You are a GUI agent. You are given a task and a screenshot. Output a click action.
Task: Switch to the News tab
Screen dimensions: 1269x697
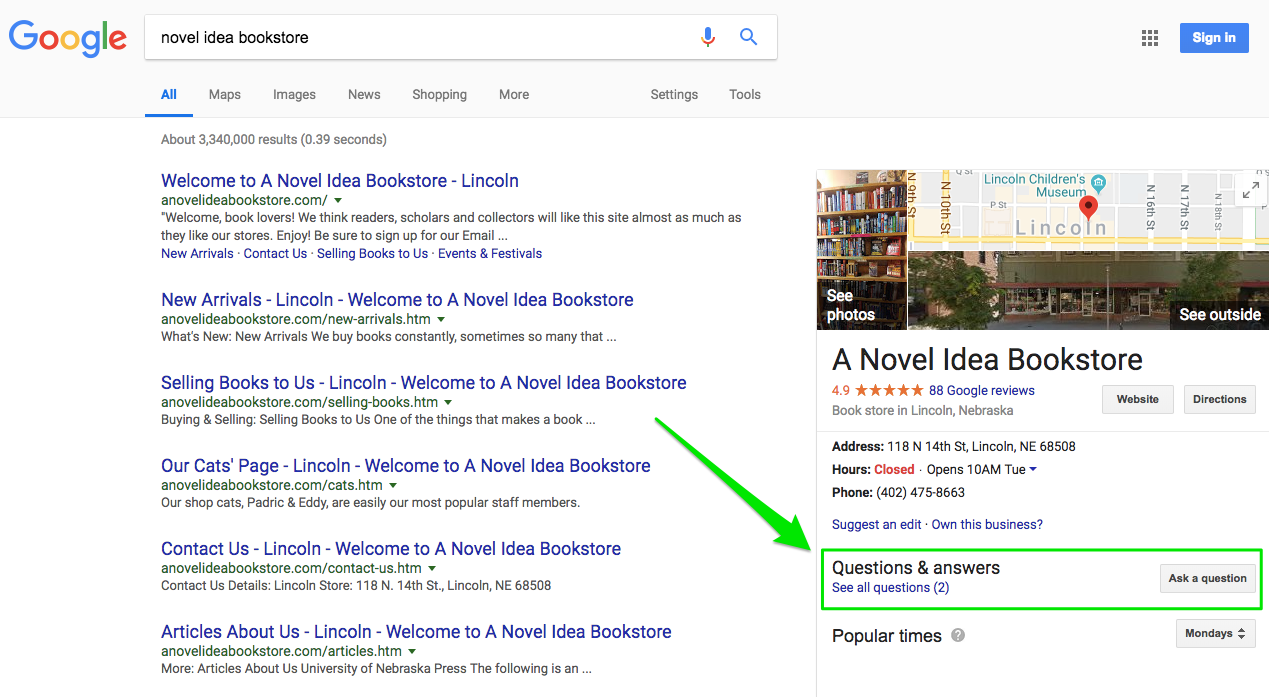[x=364, y=94]
